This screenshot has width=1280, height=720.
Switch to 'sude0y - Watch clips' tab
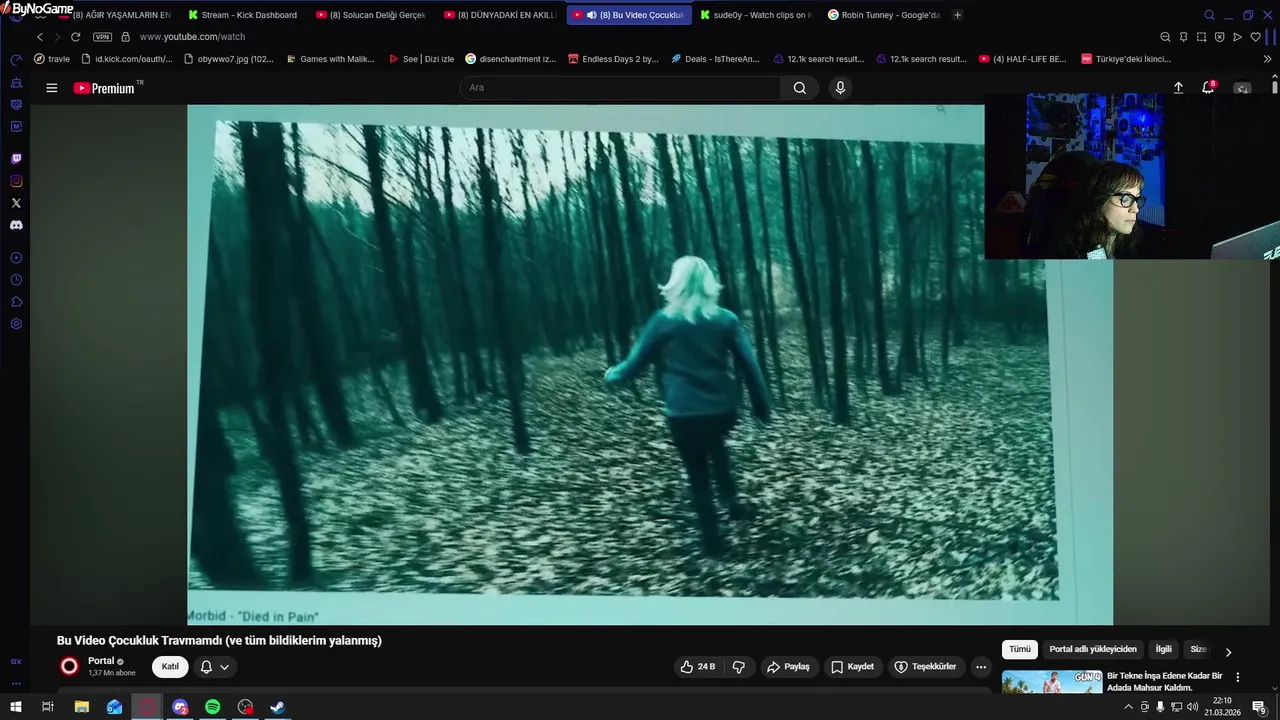[755, 15]
